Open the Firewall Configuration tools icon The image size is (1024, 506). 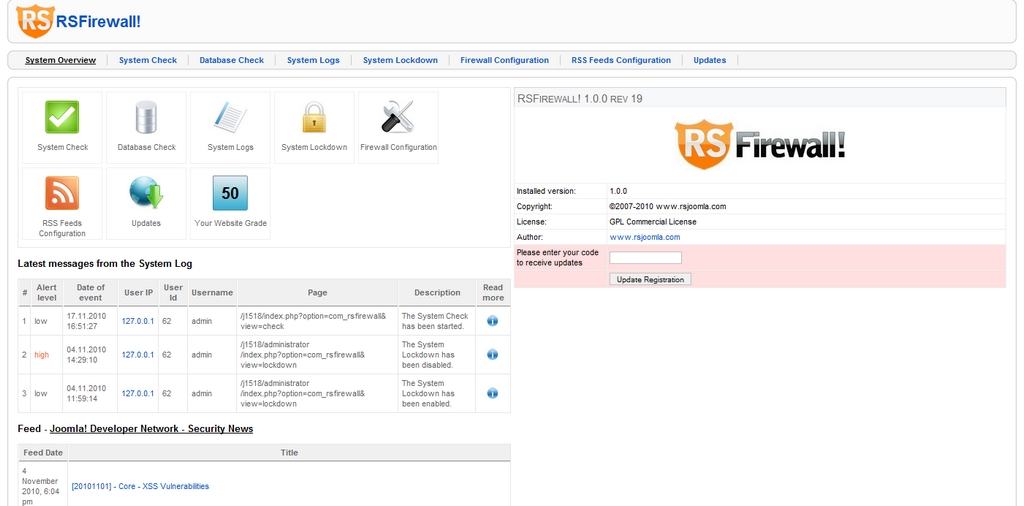(x=398, y=118)
